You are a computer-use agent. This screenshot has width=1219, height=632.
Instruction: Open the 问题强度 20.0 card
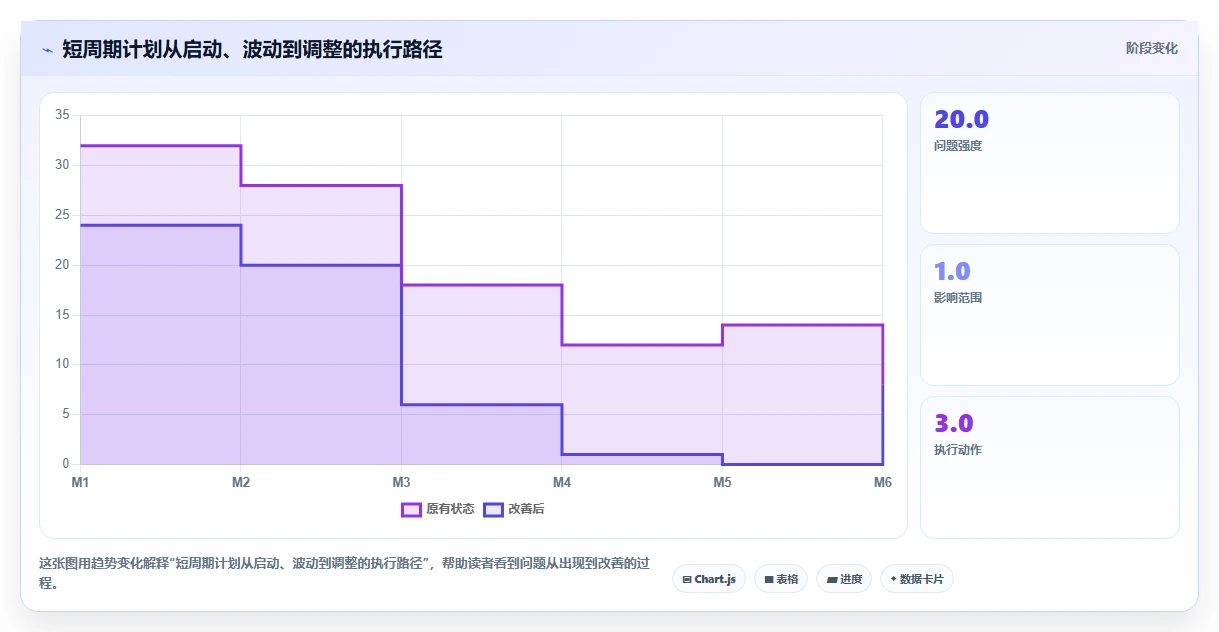click(x=1050, y=163)
